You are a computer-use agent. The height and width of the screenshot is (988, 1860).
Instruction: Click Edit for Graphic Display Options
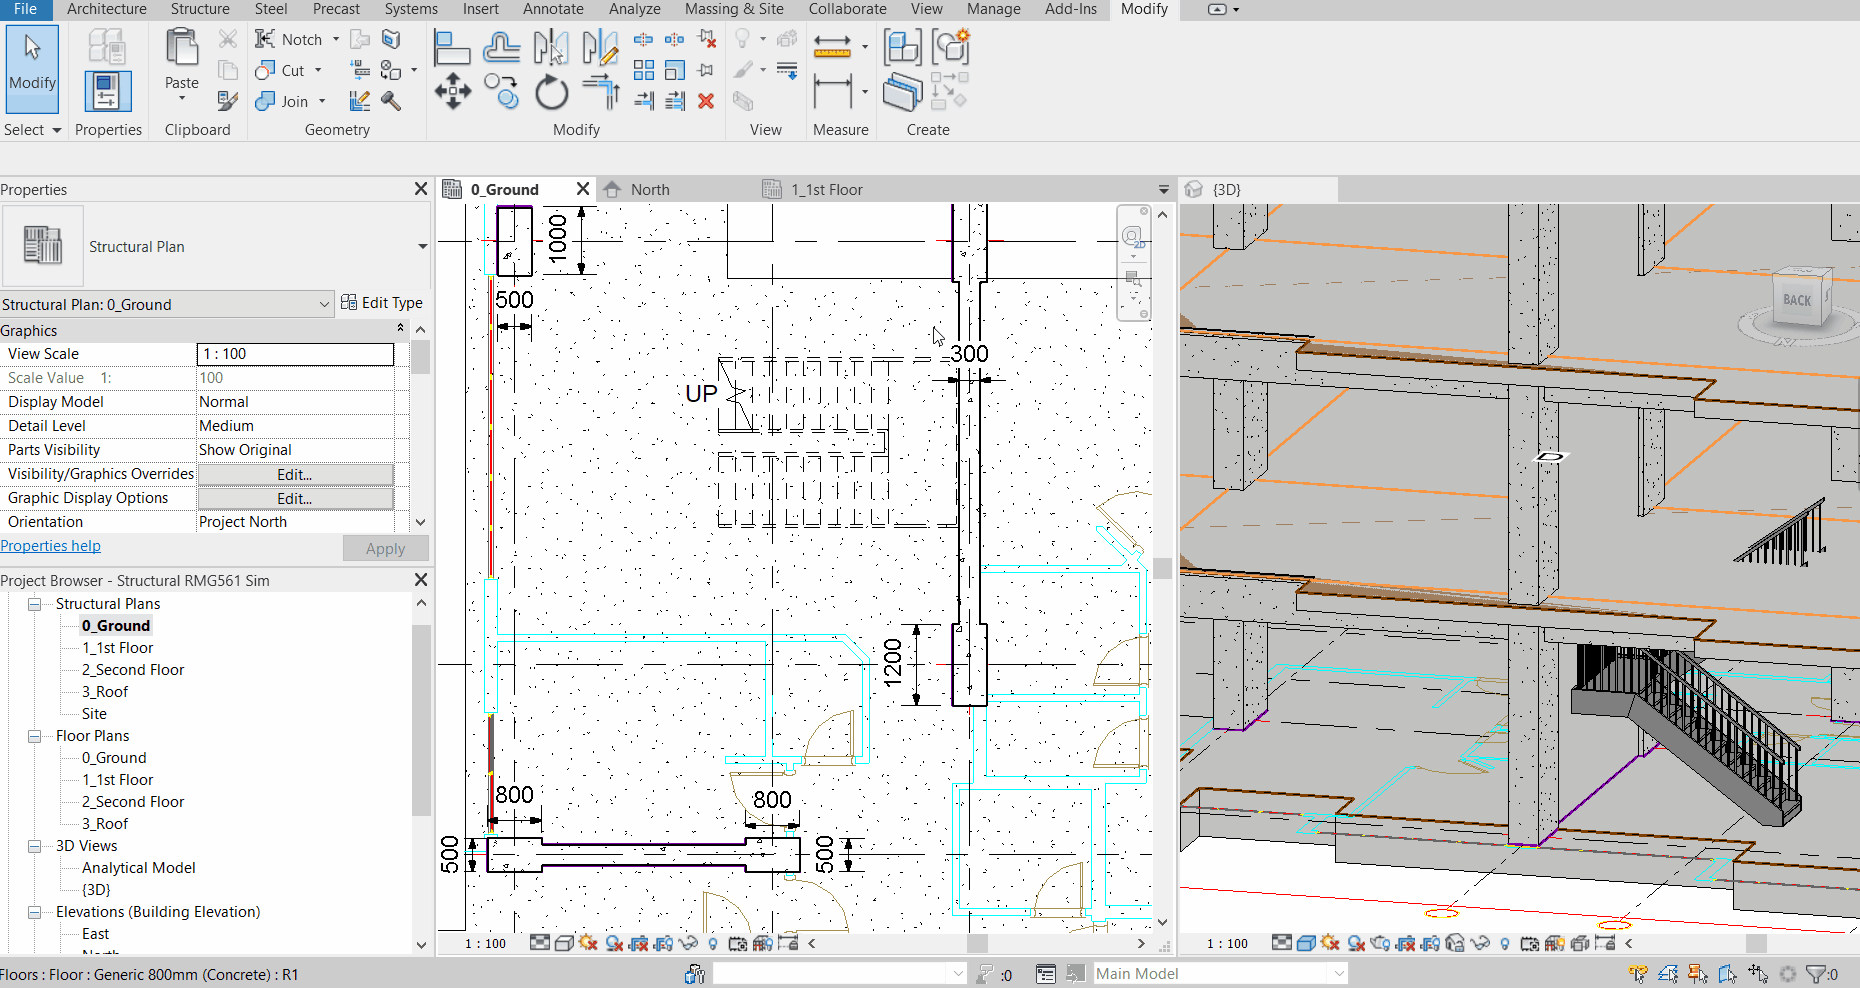(x=295, y=498)
